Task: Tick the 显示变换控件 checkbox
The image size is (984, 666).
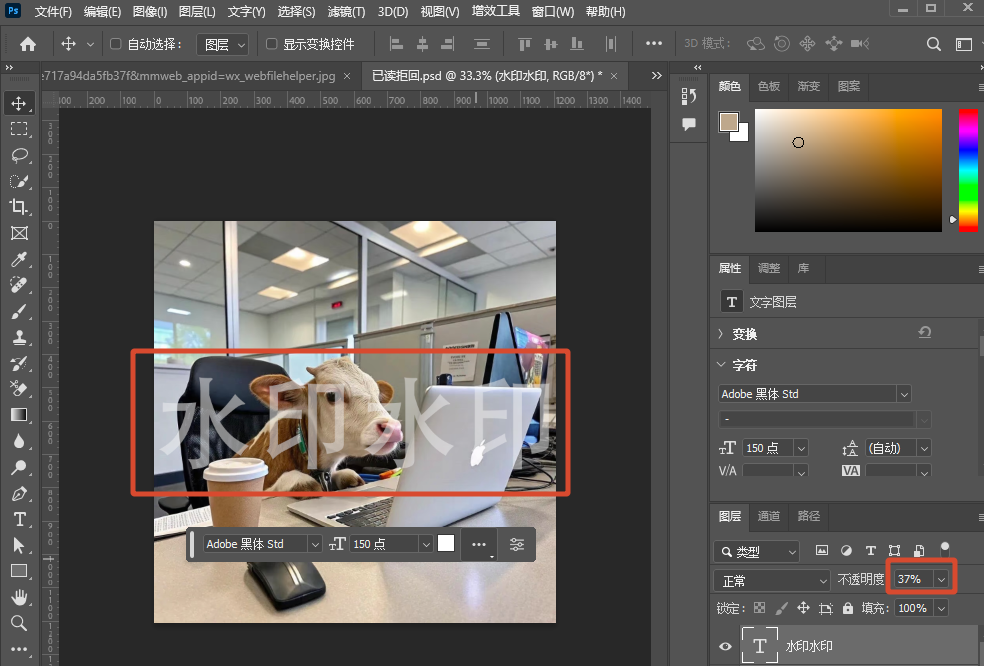Action: (272, 44)
